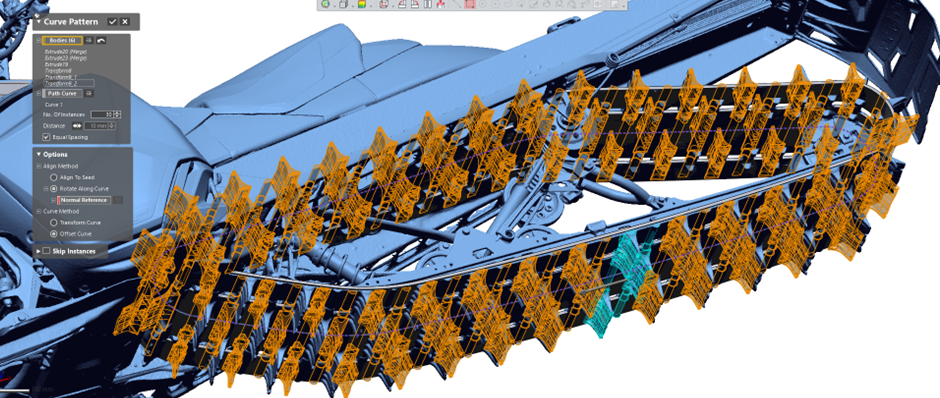Cancel Curve Pattern with the X button
Image resolution: width=940 pixels, height=398 pixels.
tap(125, 22)
